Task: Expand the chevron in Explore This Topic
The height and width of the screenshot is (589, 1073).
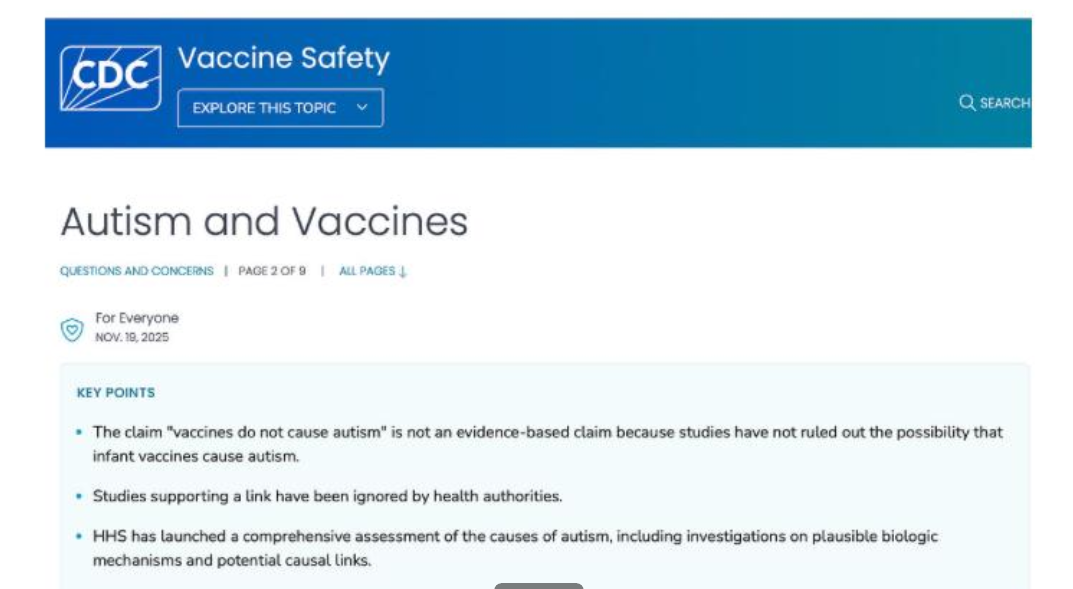Action: (x=362, y=108)
